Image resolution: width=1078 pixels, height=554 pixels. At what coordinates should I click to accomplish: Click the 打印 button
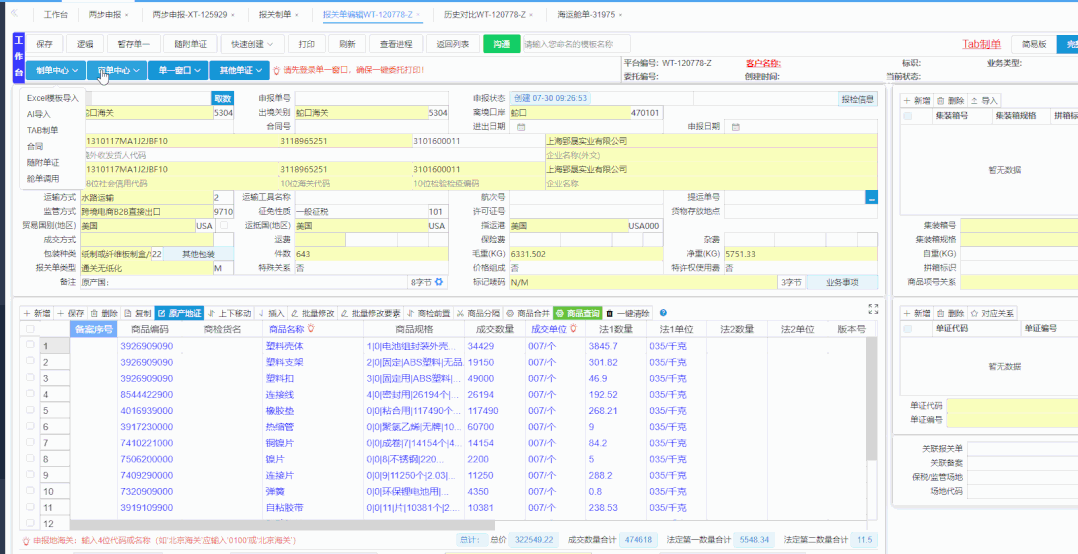[x=307, y=44]
